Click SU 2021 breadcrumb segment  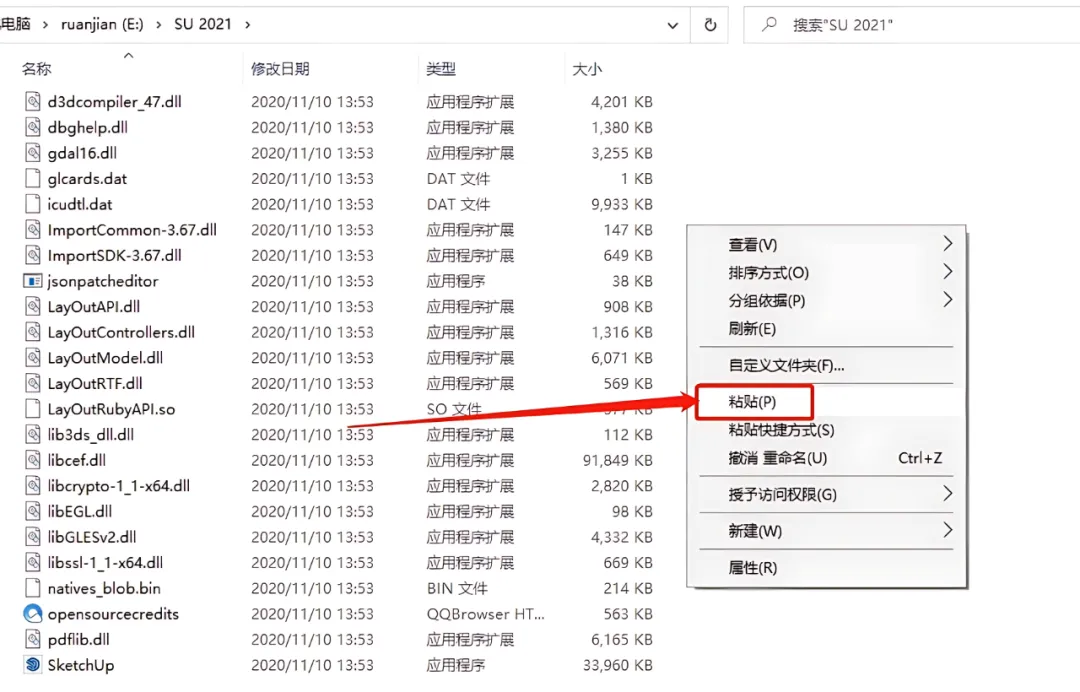(x=202, y=24)
